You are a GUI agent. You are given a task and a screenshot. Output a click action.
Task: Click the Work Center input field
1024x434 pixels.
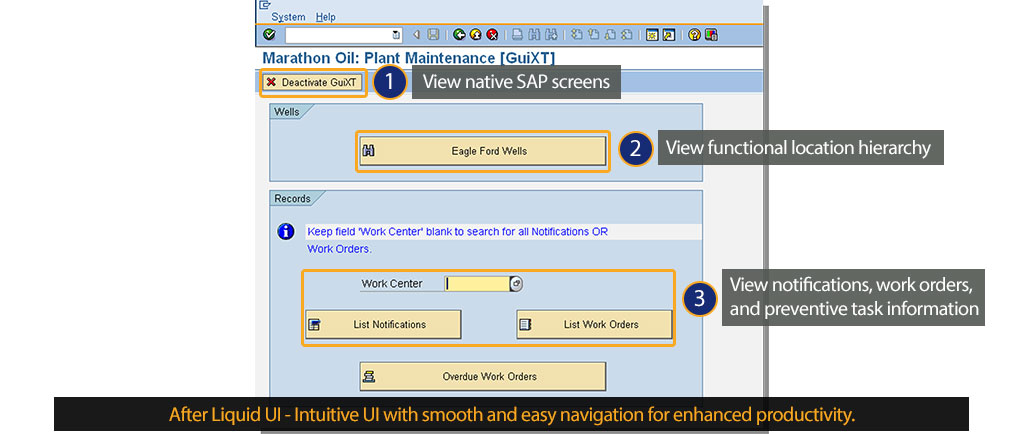477,284
